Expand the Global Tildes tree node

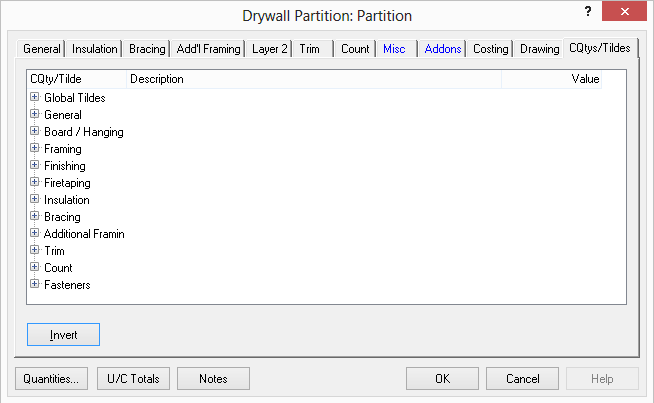[x=35, y=98]
